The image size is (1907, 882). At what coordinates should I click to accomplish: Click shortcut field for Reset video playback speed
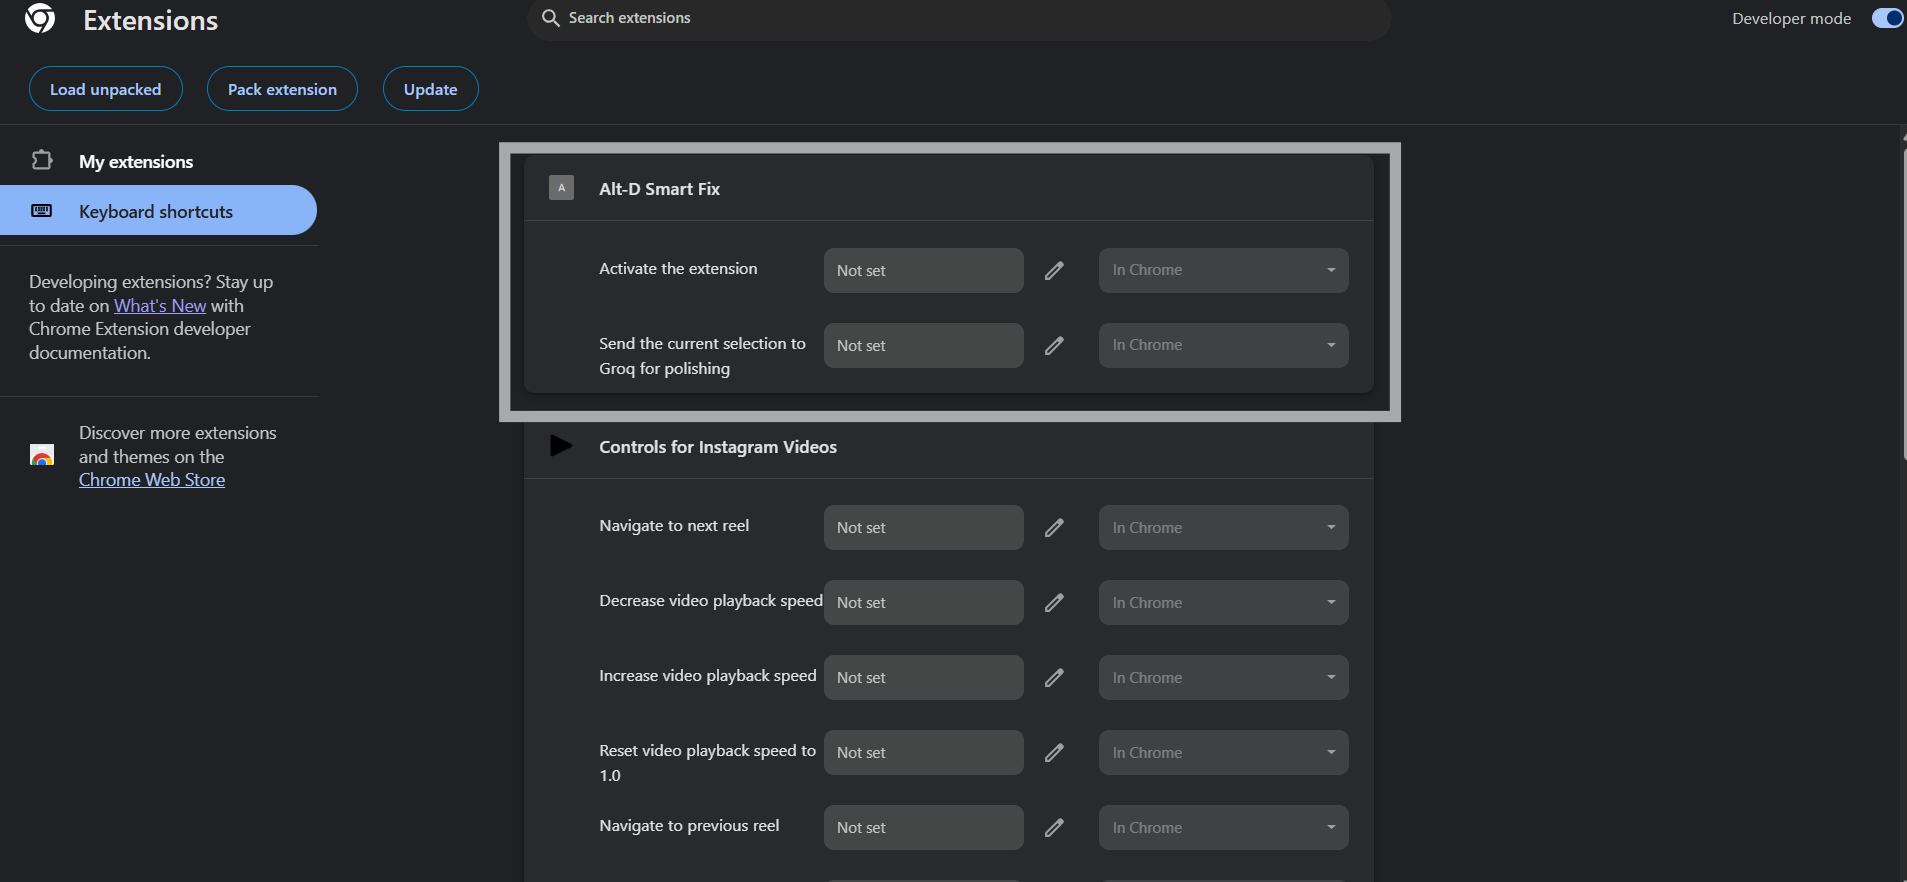[x=923, y=752]
